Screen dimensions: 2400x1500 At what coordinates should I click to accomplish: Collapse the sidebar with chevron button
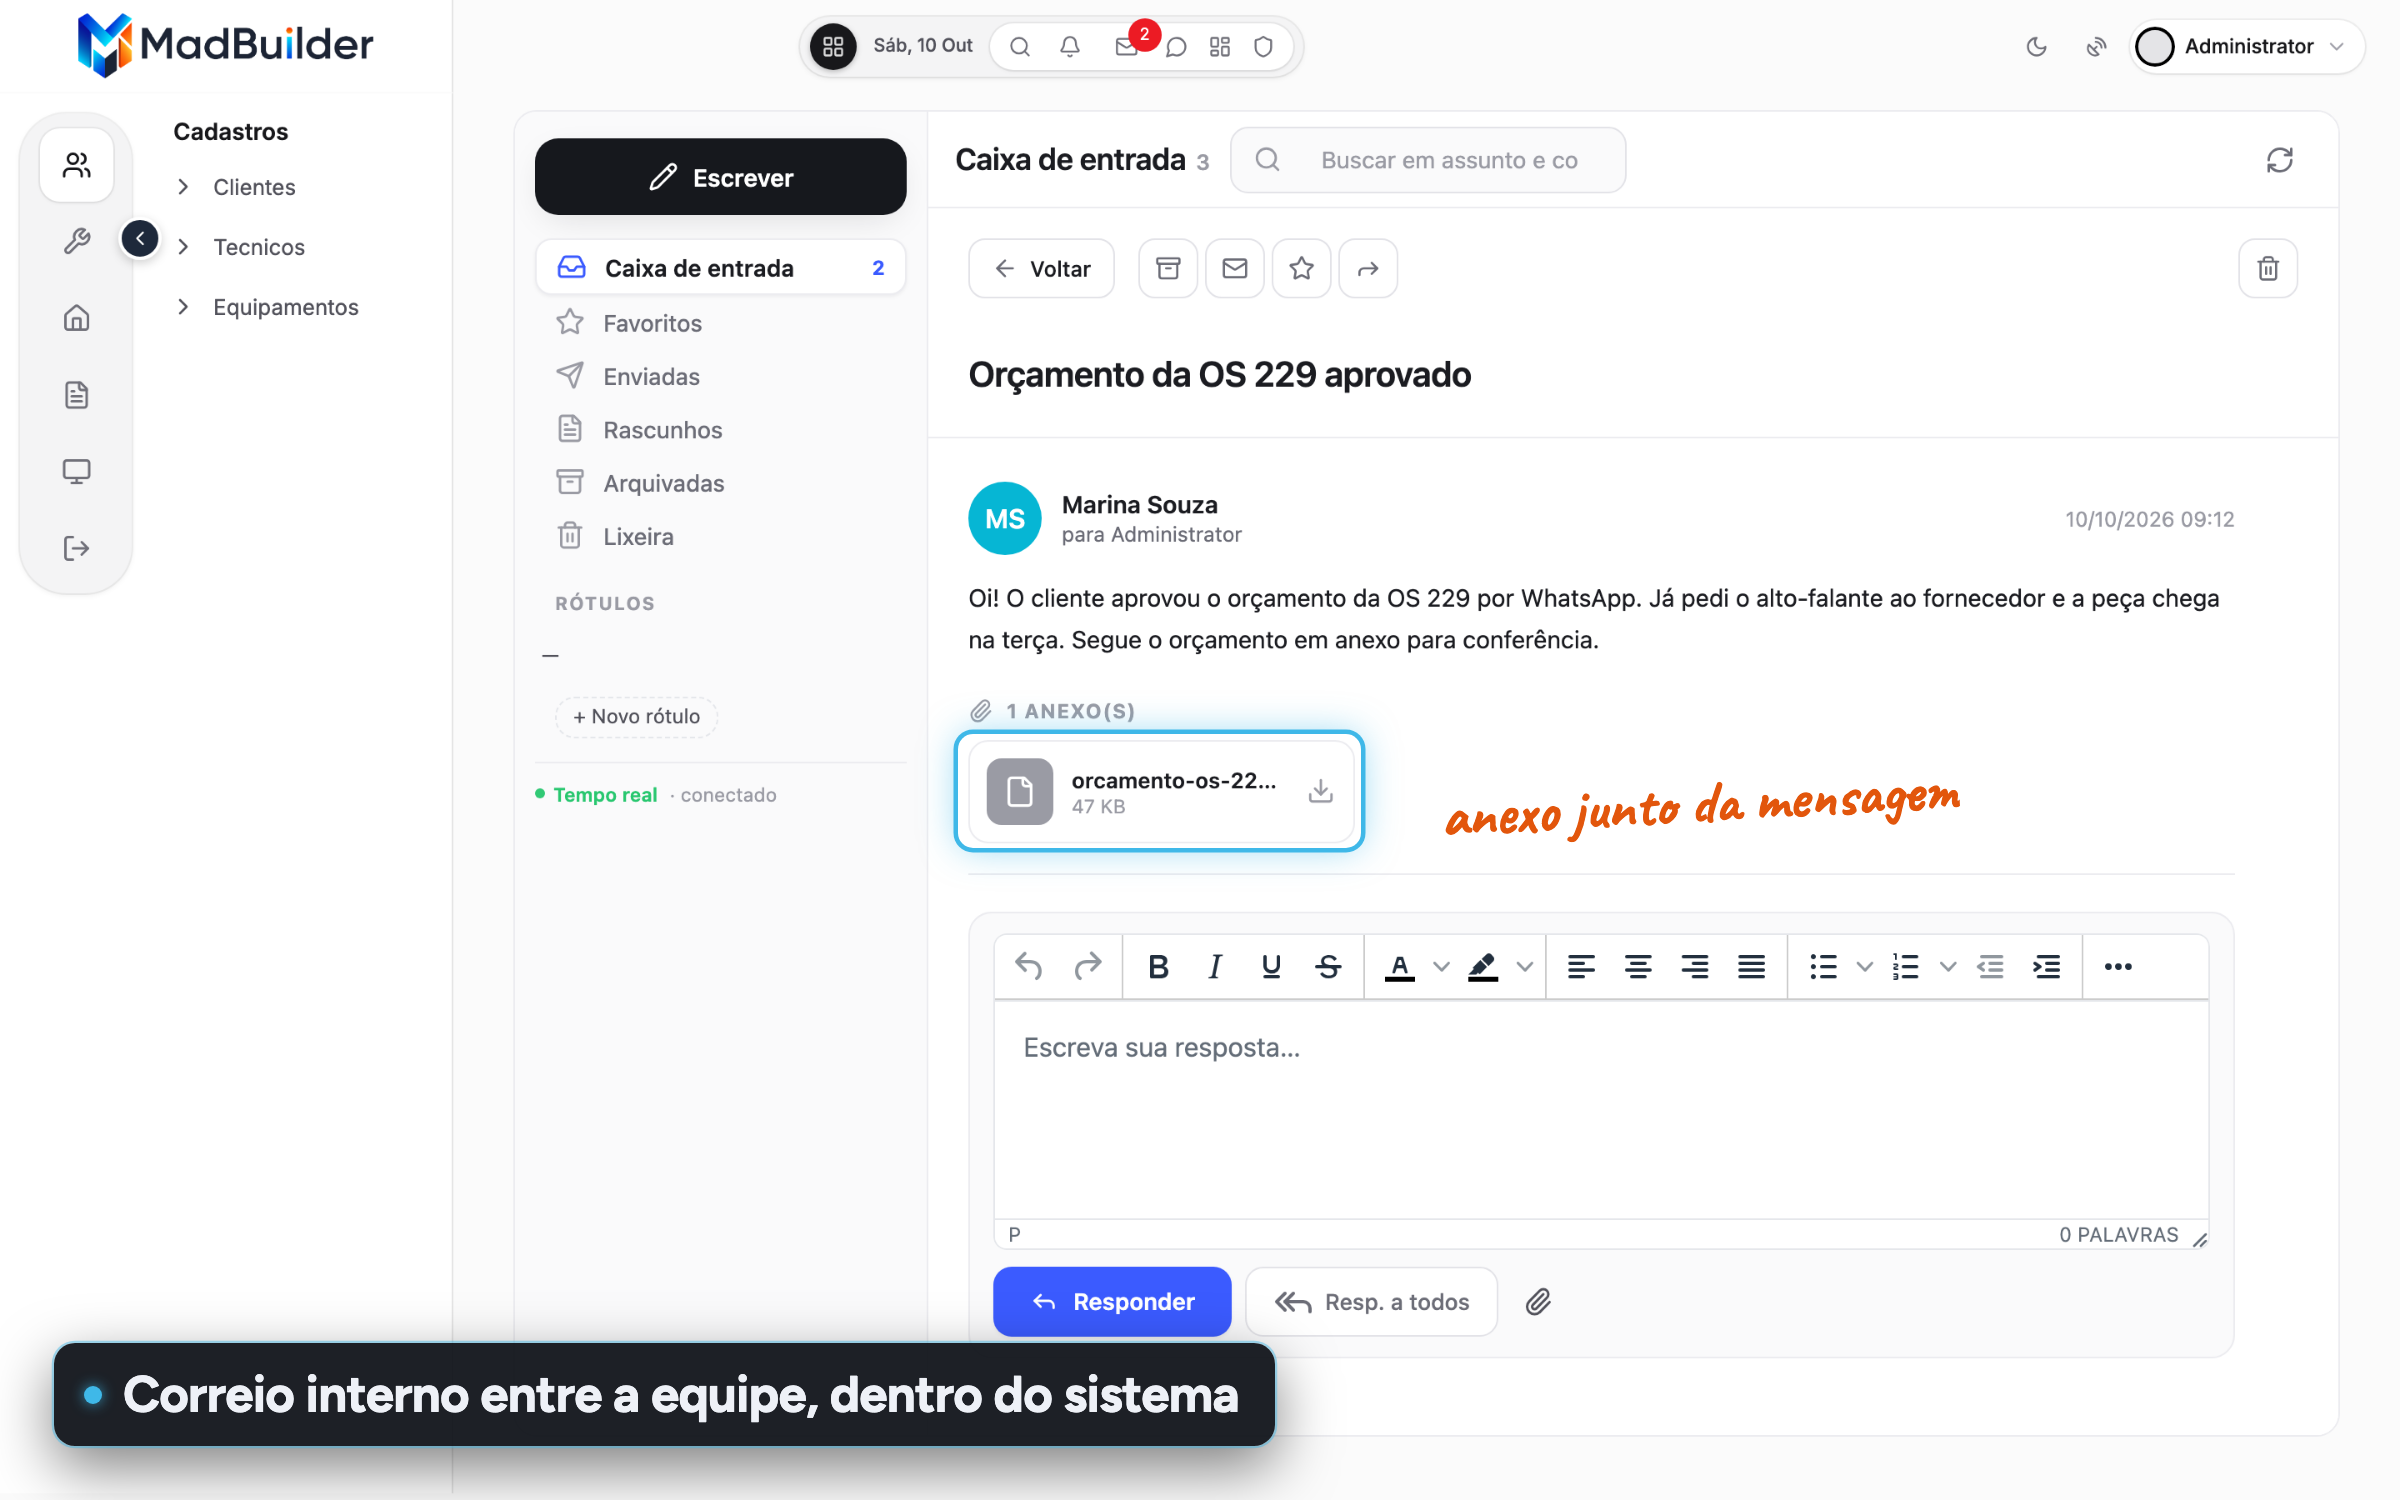[140, 238]
